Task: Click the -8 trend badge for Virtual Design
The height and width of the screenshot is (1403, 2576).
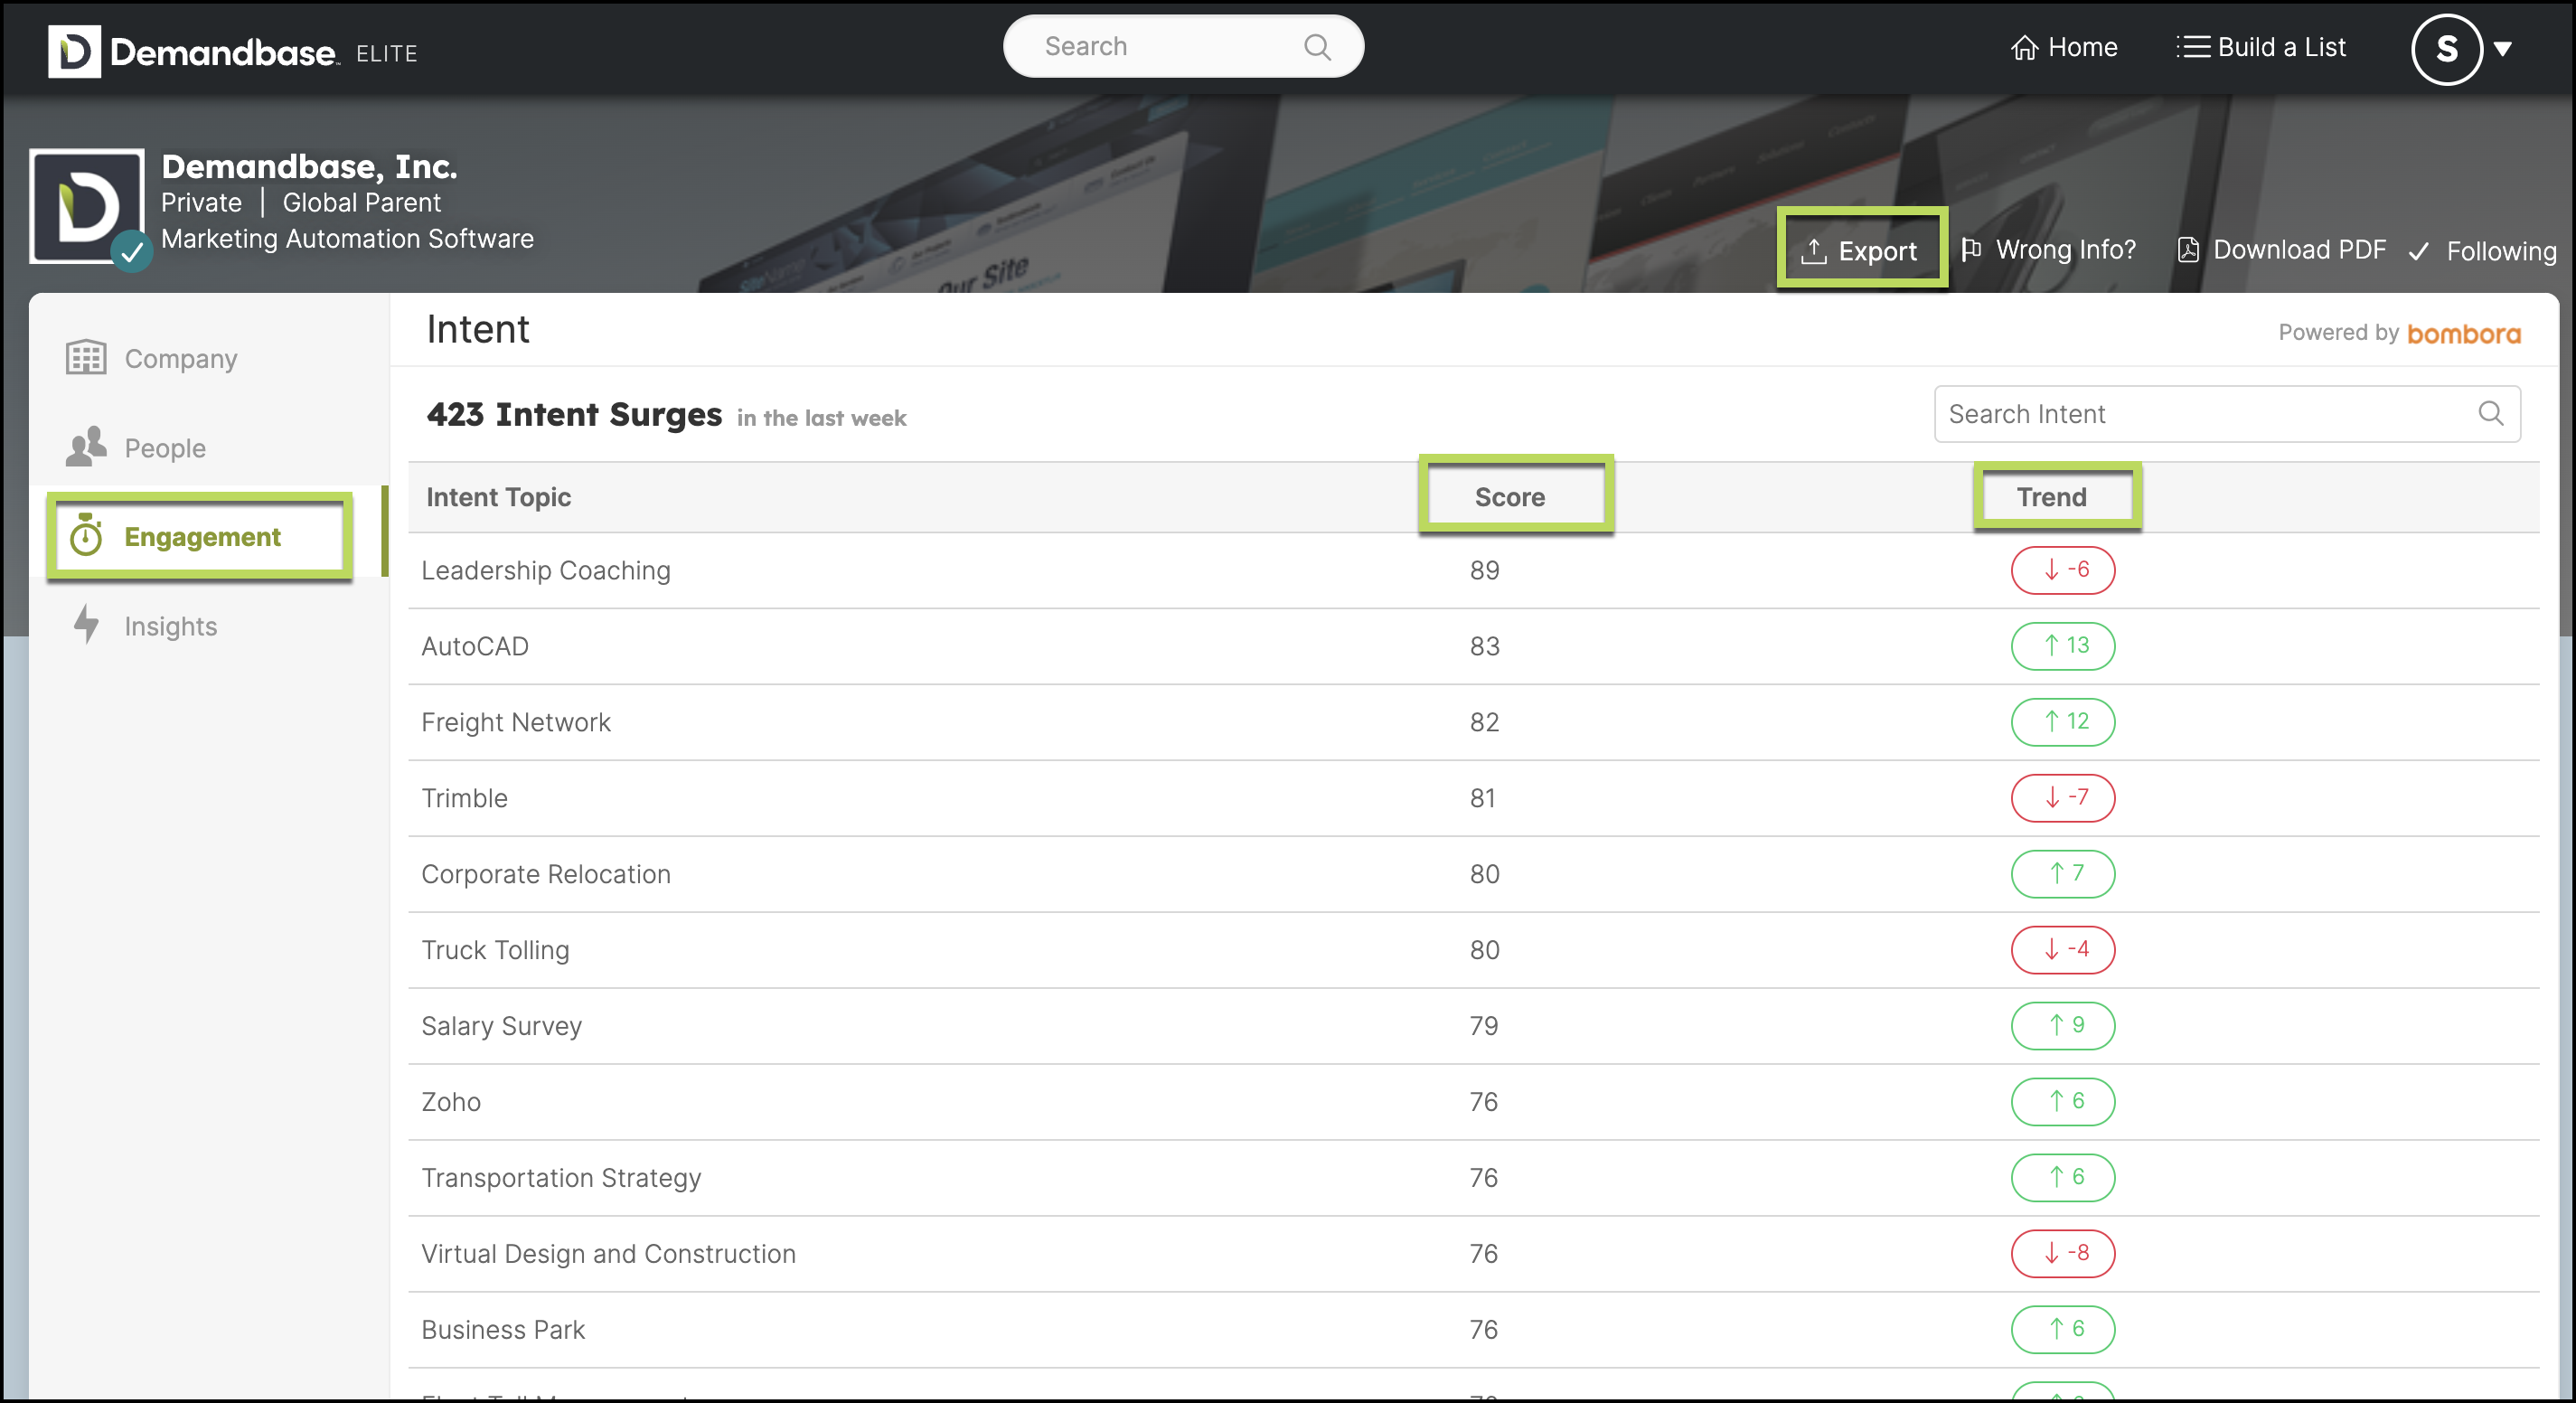Action: click(2062, 1254)
